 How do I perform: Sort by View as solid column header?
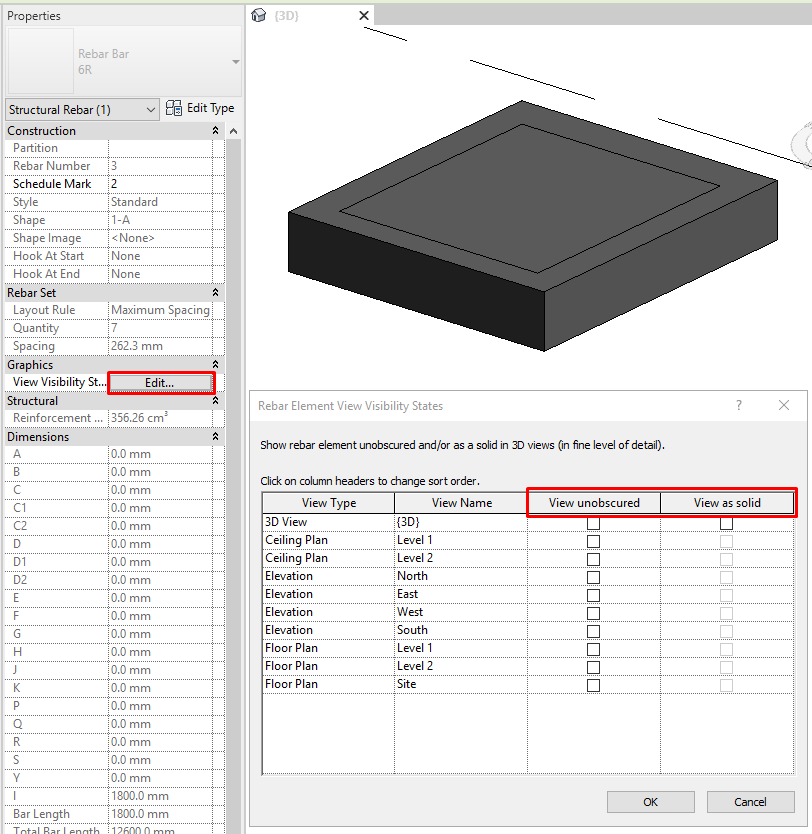[727, 503]
